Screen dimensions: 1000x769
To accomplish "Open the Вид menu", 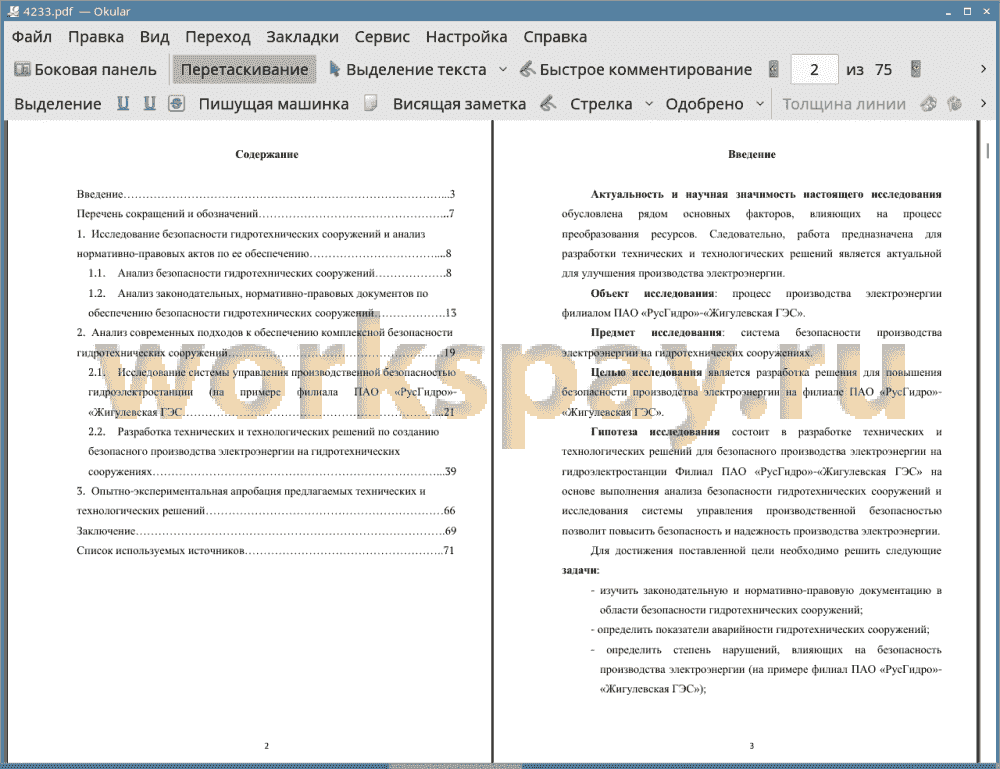I will point(154,37).
